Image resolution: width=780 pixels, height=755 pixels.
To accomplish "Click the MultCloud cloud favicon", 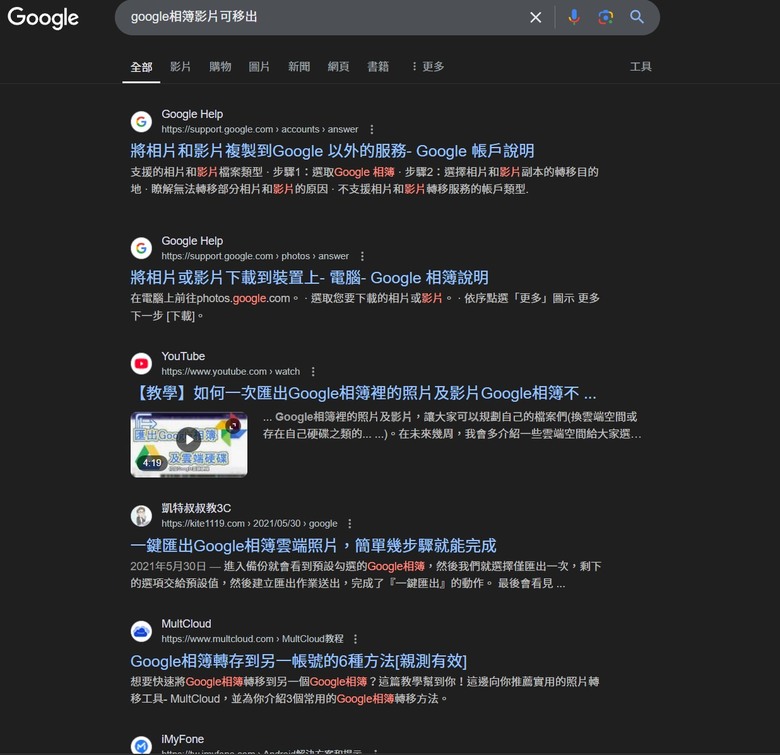I will coord(141,631).
